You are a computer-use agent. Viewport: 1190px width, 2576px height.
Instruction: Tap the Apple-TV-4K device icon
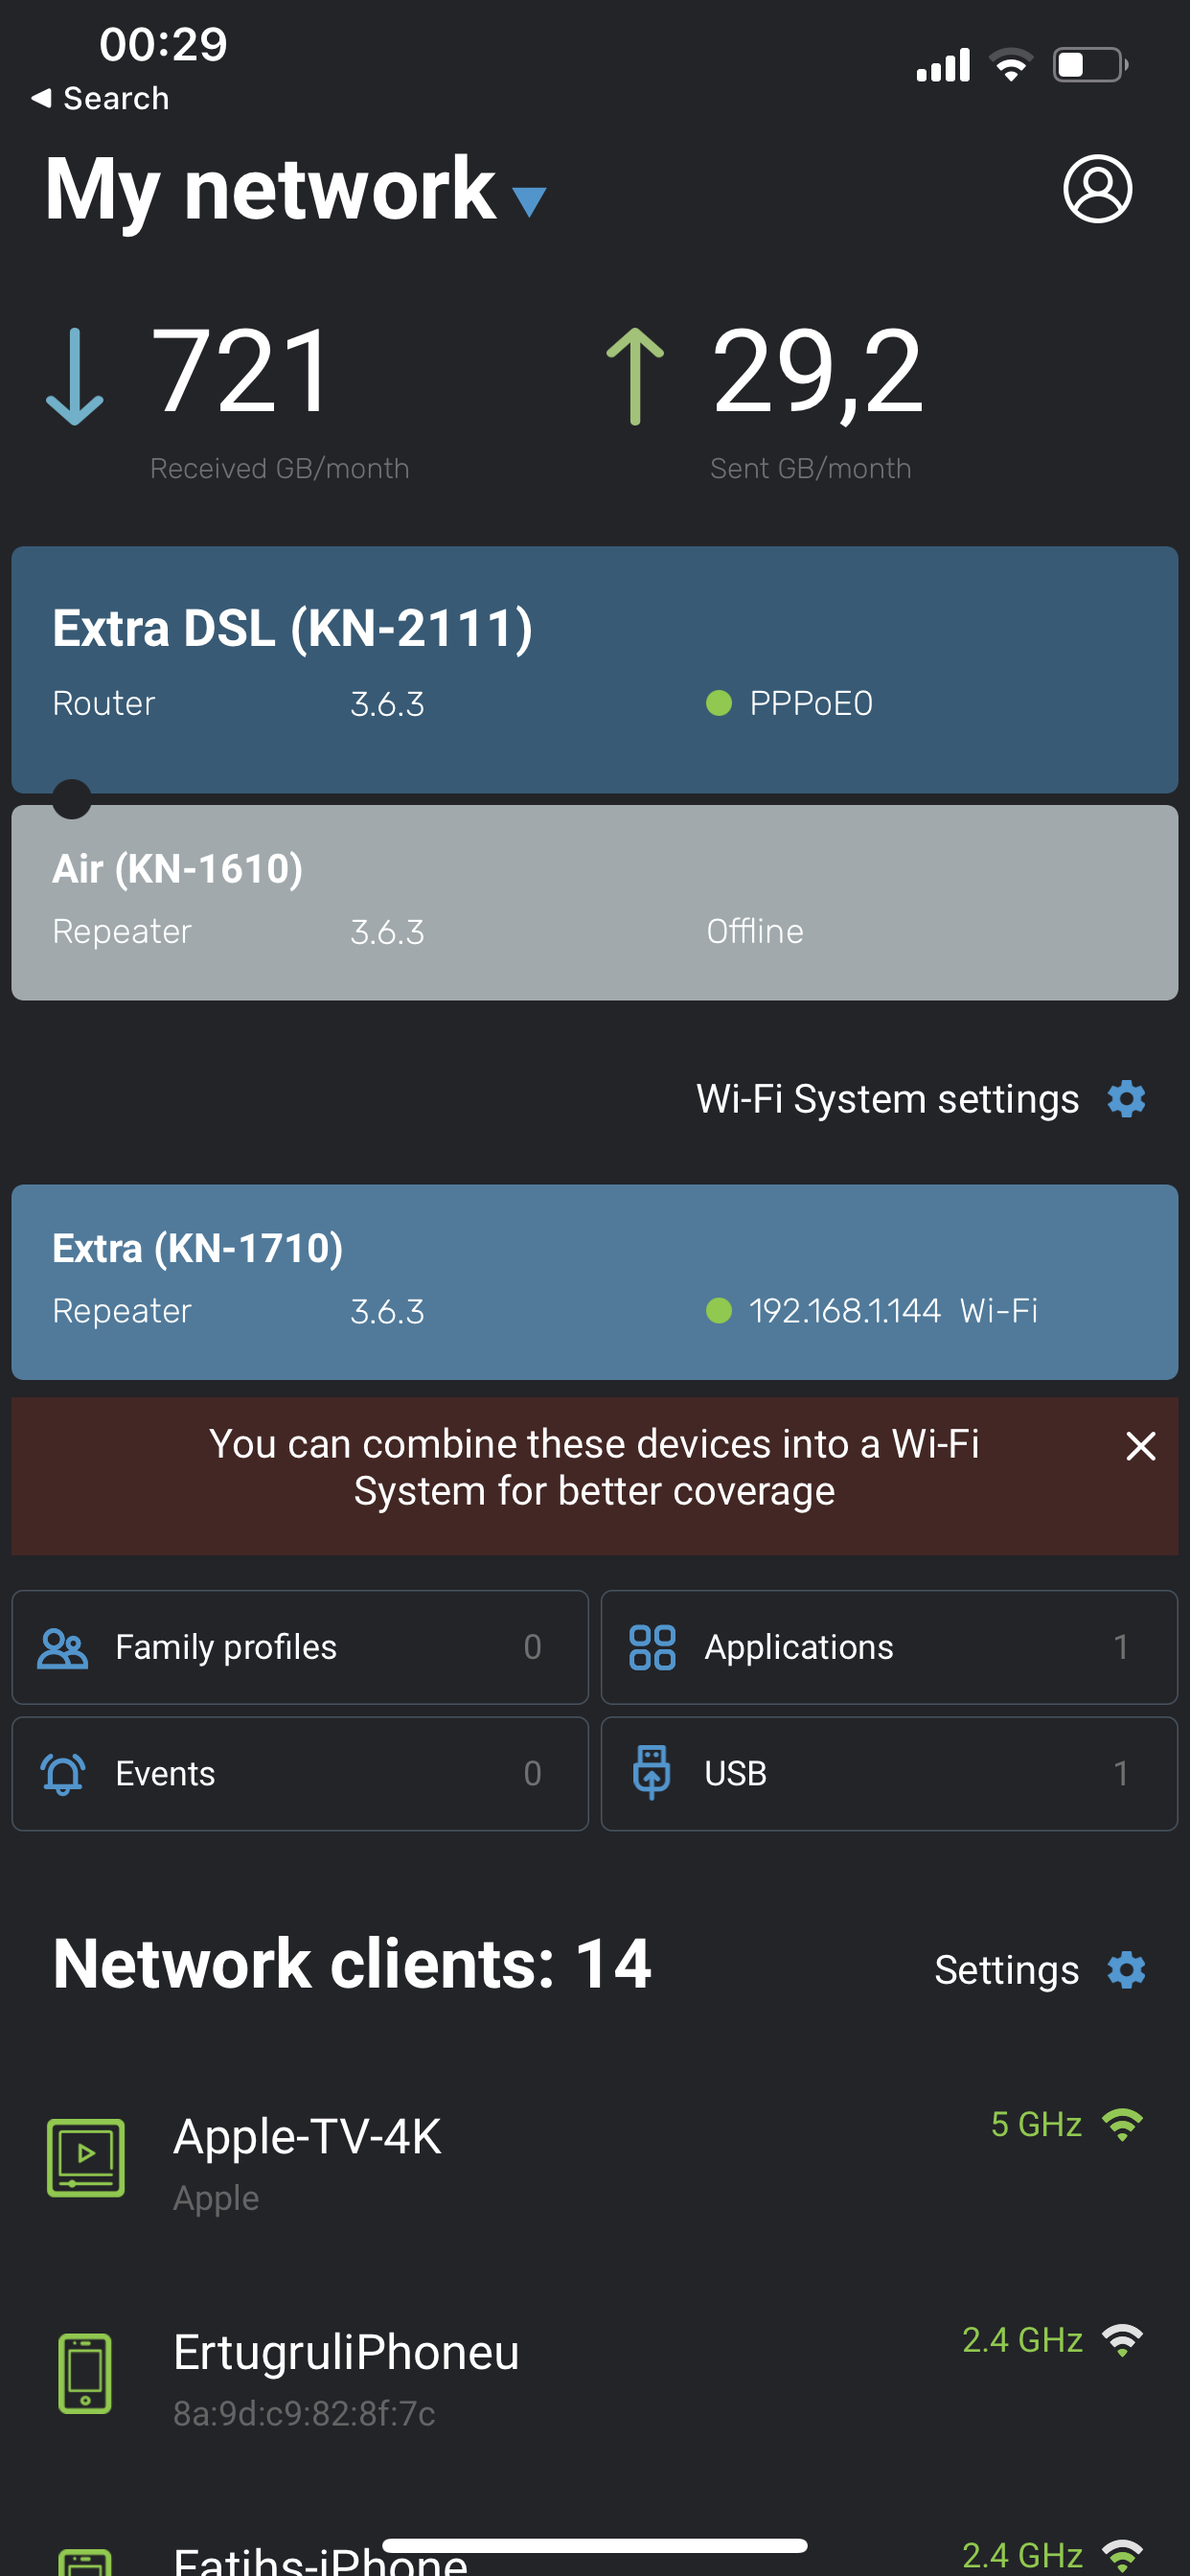tap(86, 2157)
